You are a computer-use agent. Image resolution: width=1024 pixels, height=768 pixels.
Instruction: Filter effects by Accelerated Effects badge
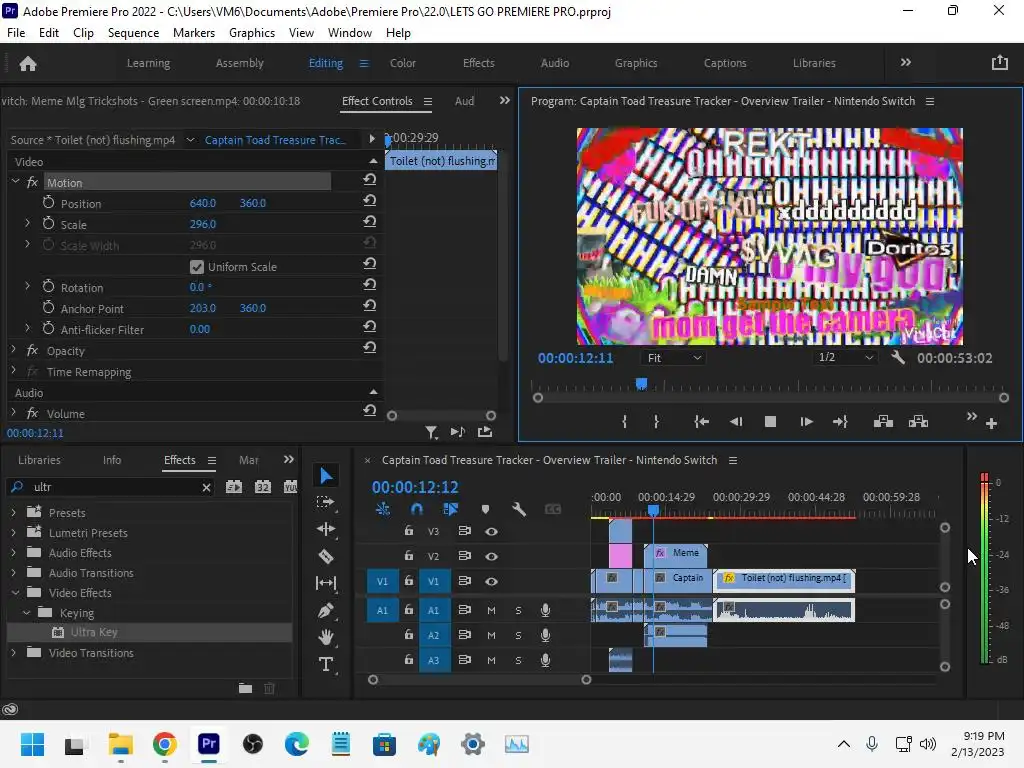(234, 487)
